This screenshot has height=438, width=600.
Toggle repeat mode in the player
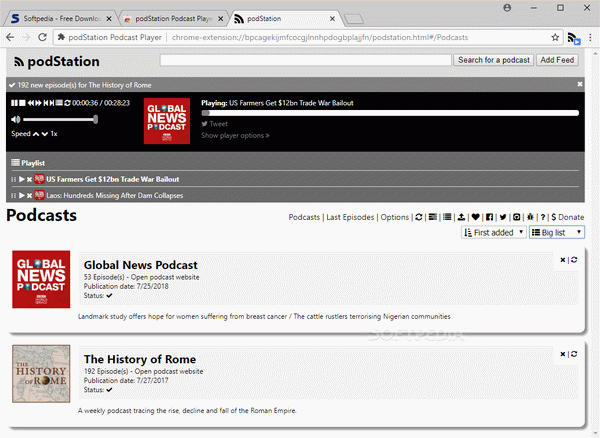point(67,103)
